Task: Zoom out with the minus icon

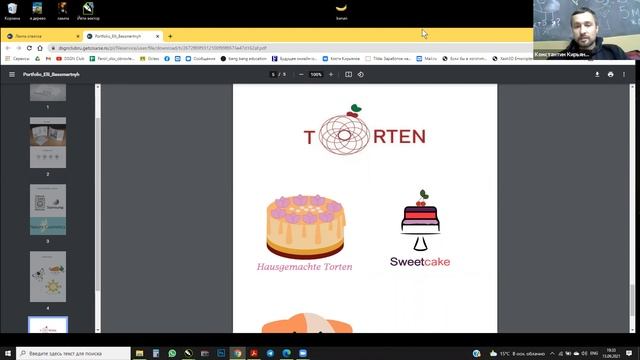Action: (x=301, y=75)
